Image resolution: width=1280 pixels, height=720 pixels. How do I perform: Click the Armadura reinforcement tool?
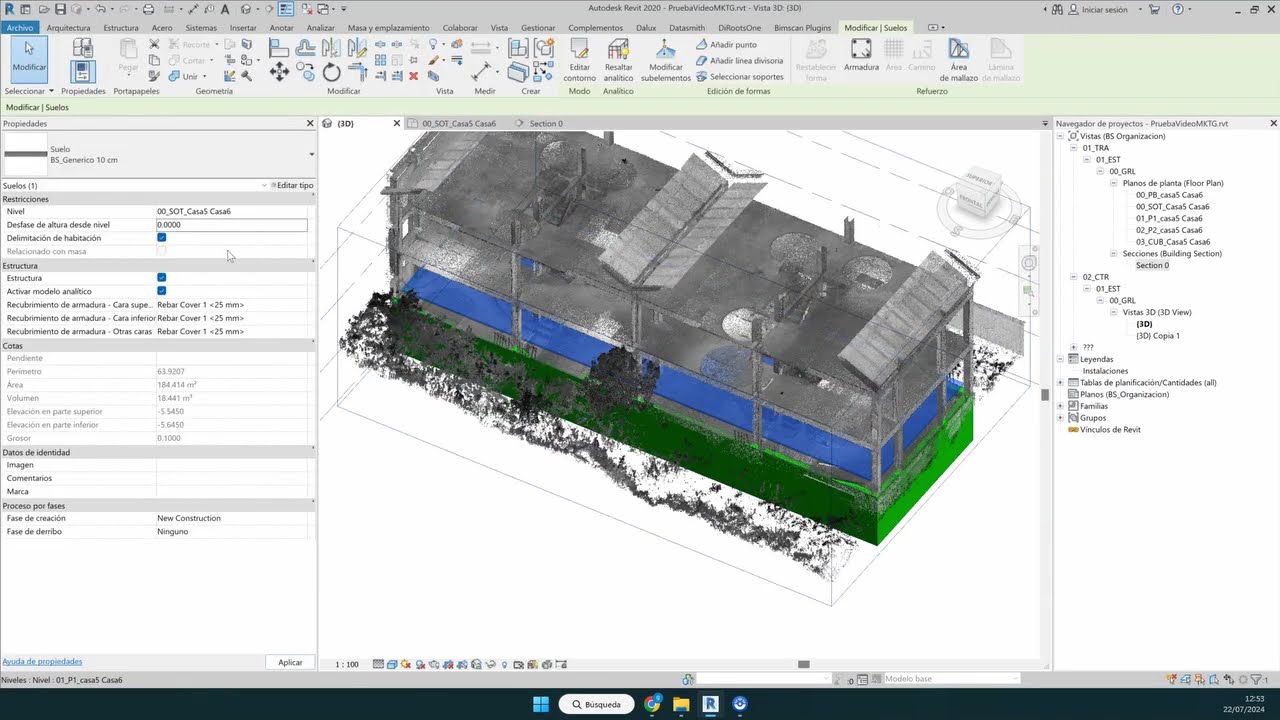coord(861,56)
